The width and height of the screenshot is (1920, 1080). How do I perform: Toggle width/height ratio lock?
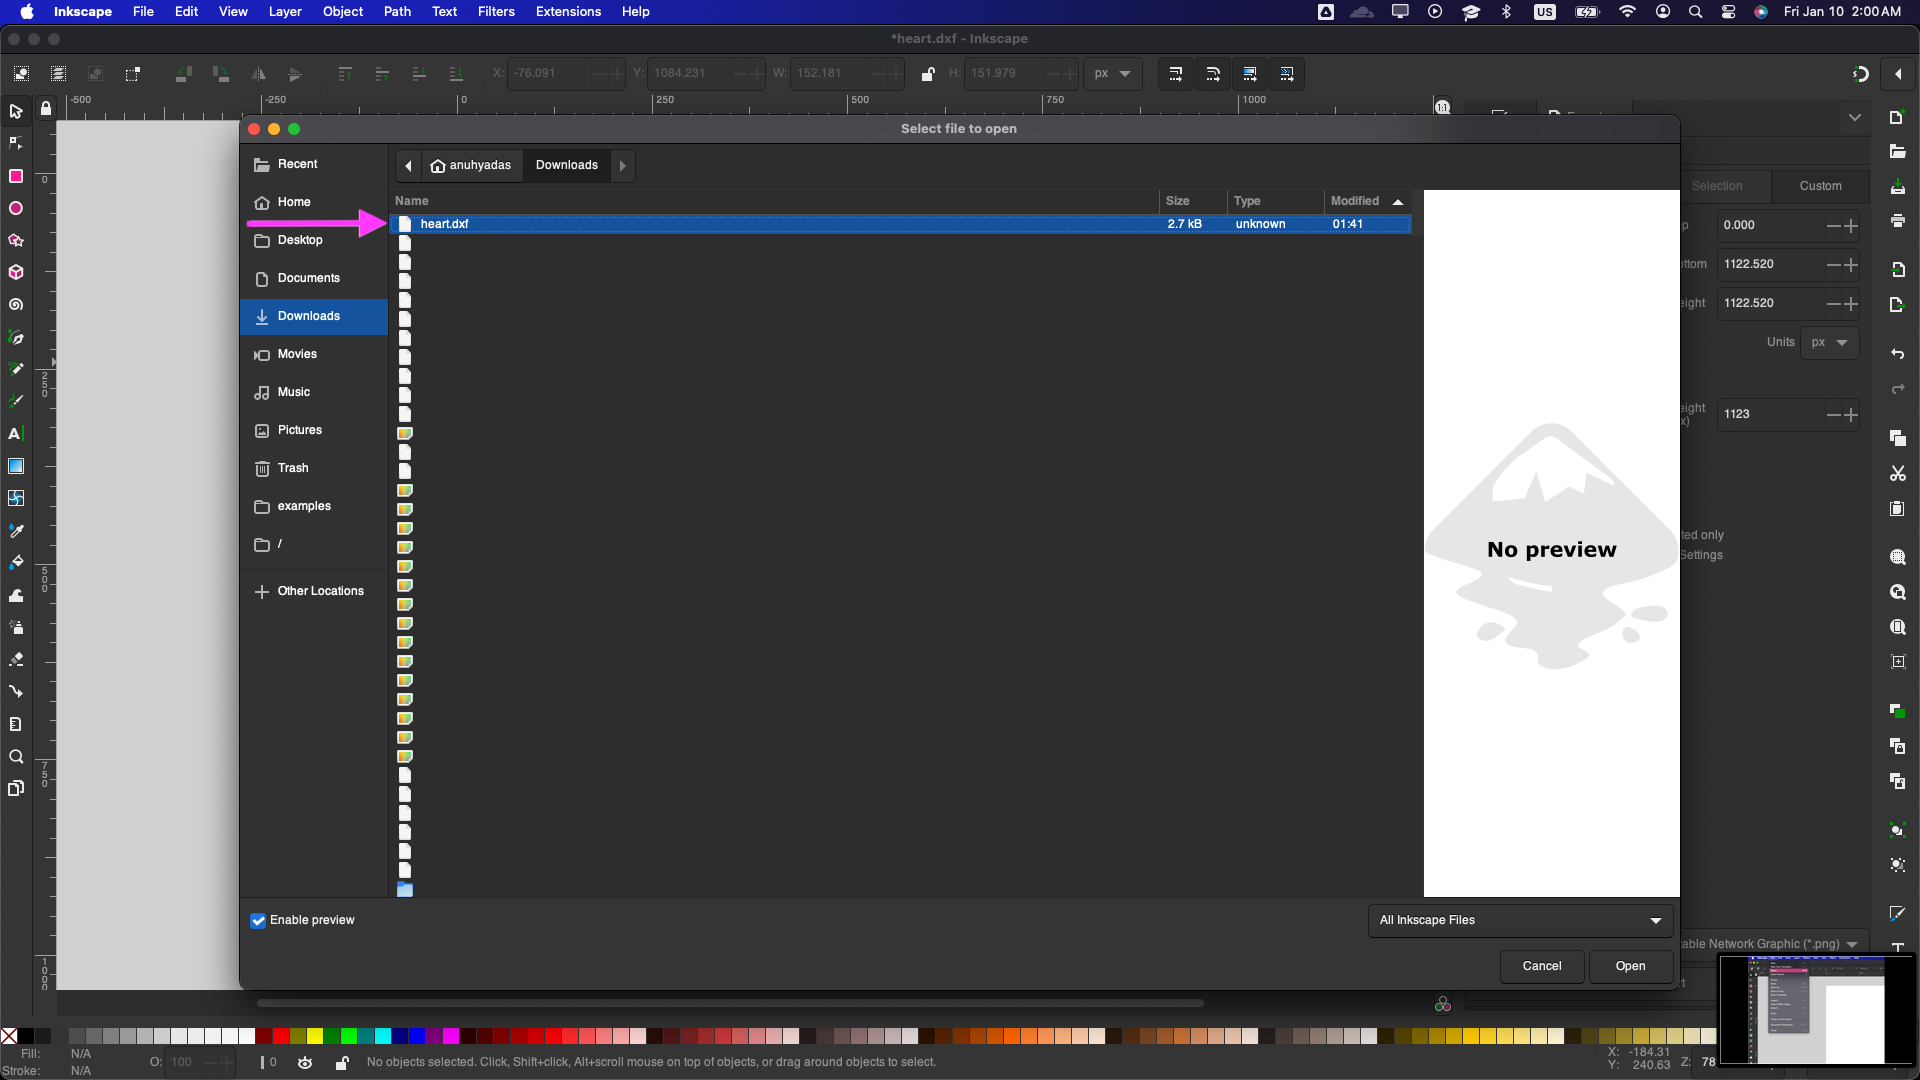(928, 74)
